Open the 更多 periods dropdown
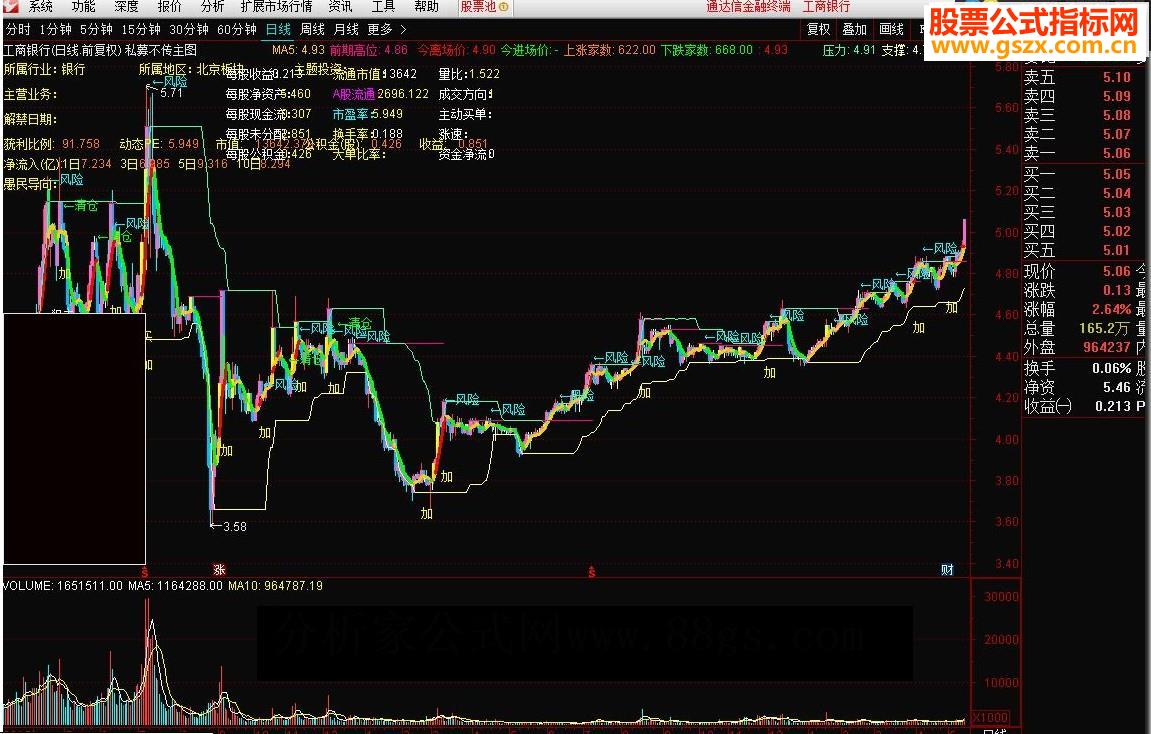Image resolution: width=1151 pixels, height=734 pixels. point(380,29)
